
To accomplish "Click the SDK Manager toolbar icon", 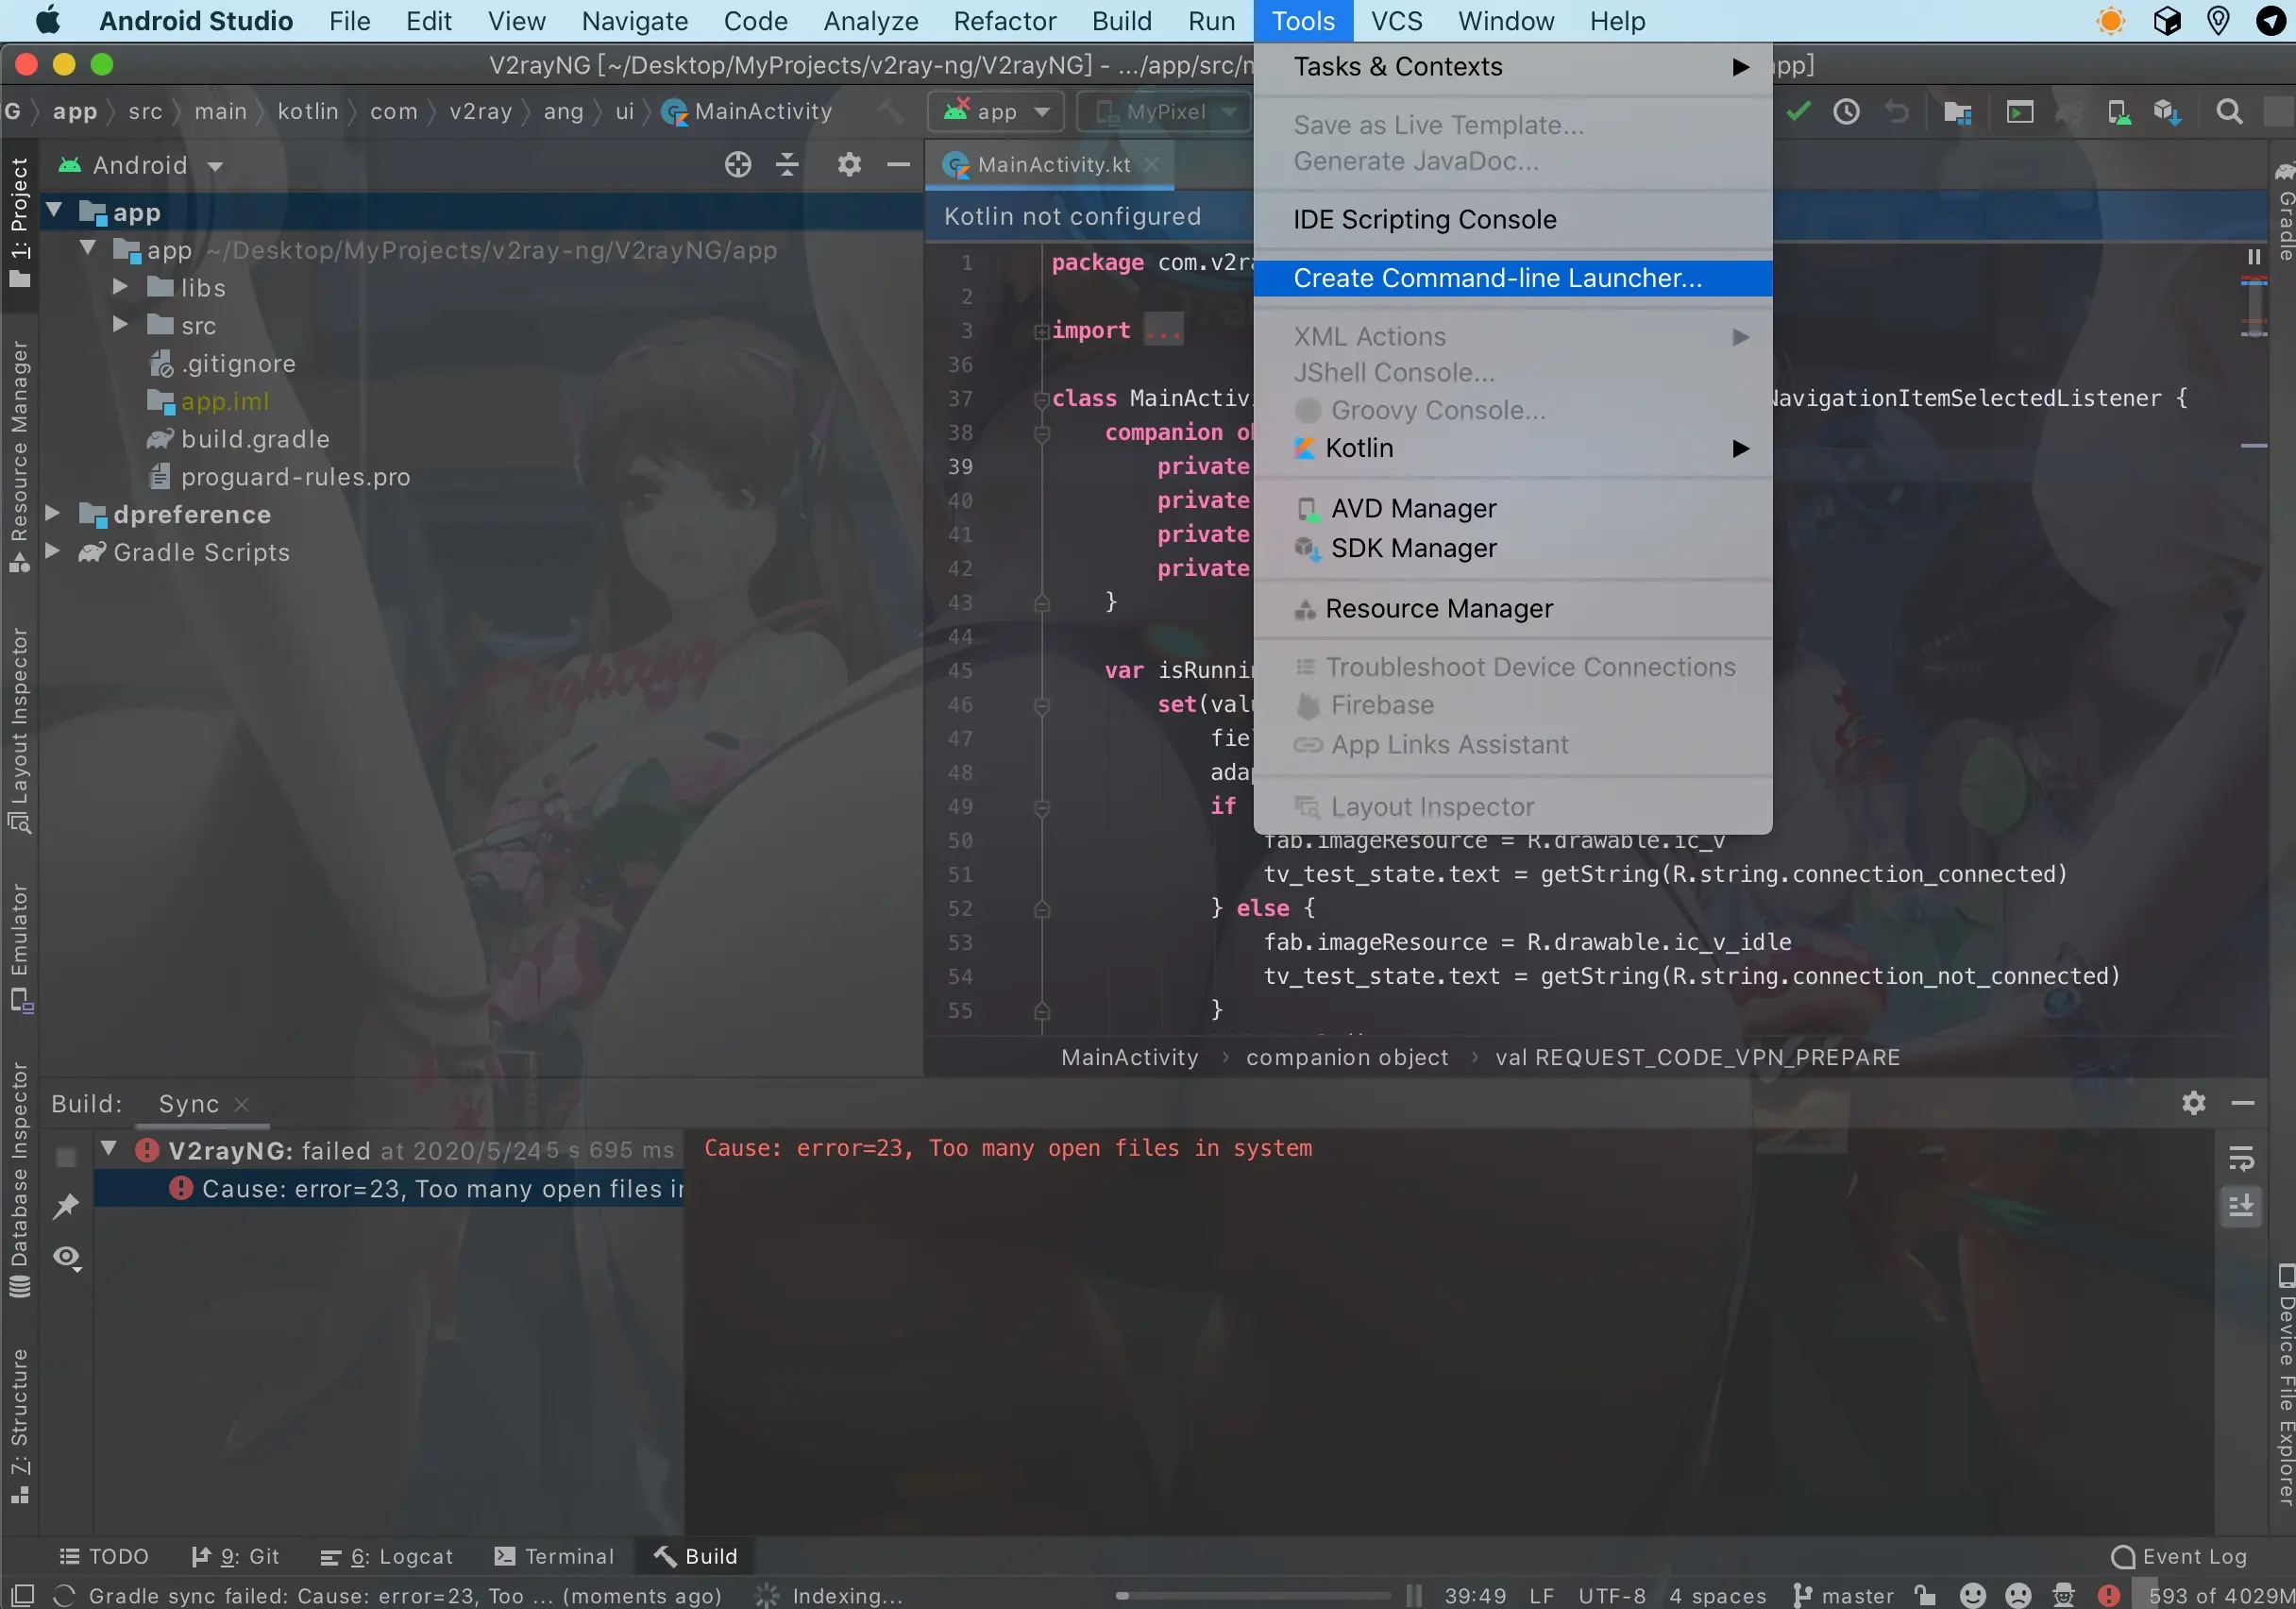I will 2167,112.
